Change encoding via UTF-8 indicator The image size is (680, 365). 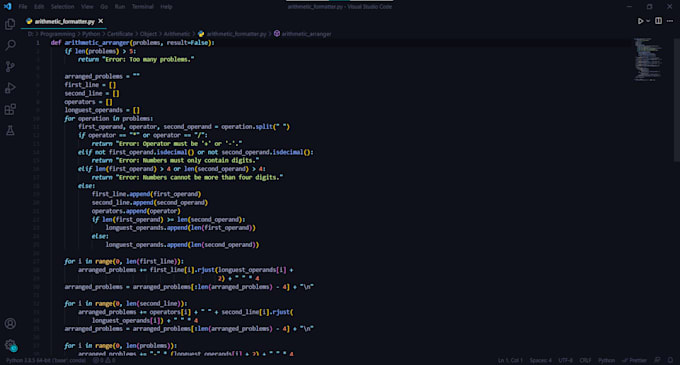pyautogui.click(x=566, y=360)
